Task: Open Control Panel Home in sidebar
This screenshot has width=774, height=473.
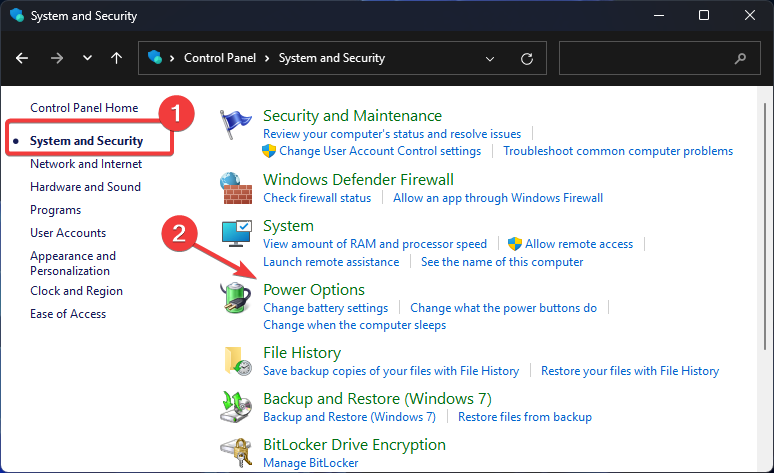Action: 84,108
